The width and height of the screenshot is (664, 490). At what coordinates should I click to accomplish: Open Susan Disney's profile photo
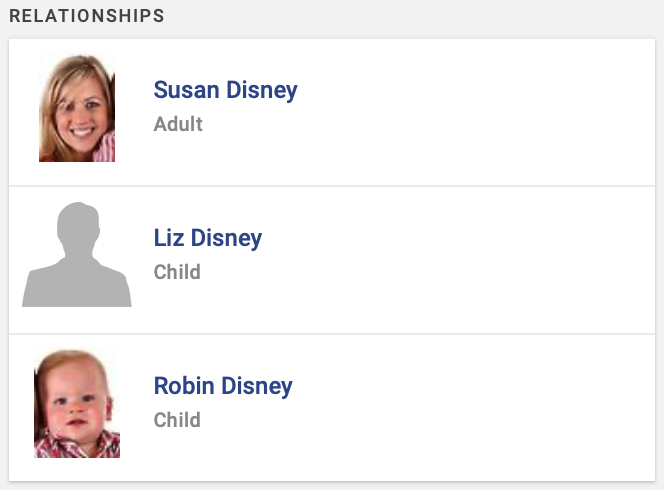pyautogui.click(x=77, y=108)
